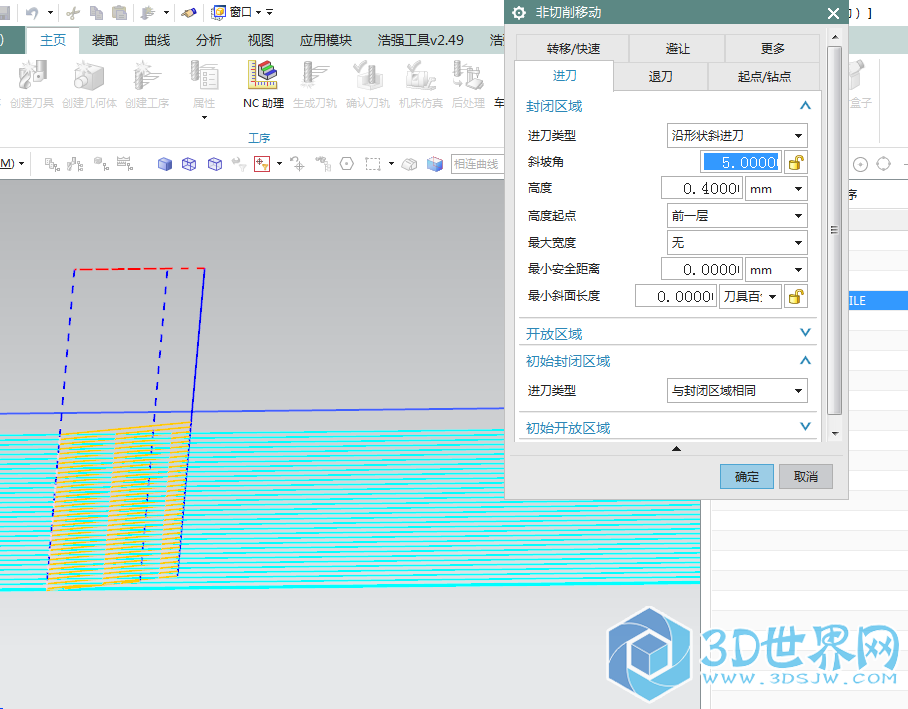This screenshot has width=908, height=709.
Task: Close the 非切削移动 dialog
Action: pos(833,13)
